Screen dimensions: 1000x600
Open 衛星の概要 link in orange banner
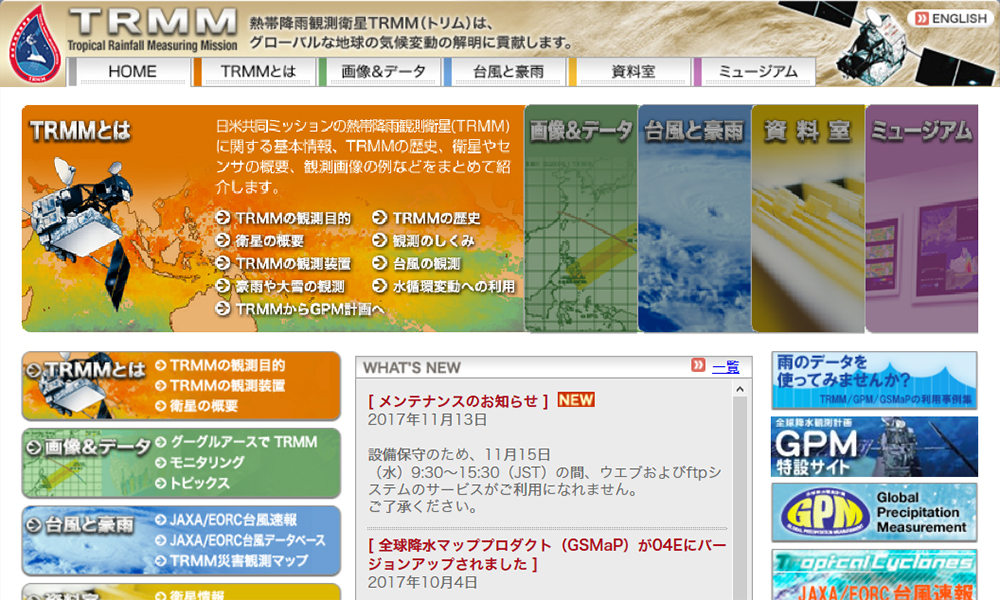coord(269,240)
